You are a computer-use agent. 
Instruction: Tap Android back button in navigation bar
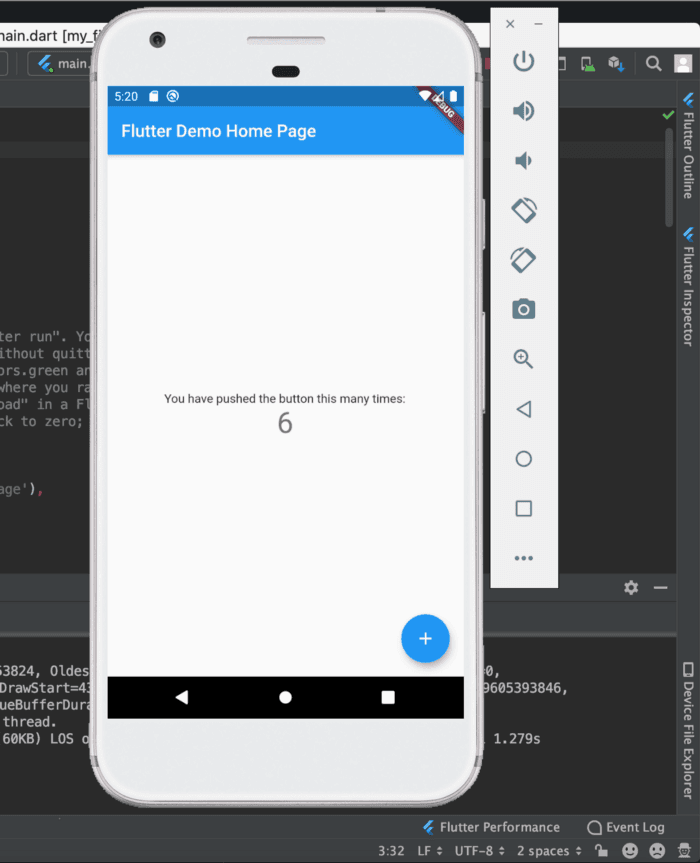pos(182,697)
